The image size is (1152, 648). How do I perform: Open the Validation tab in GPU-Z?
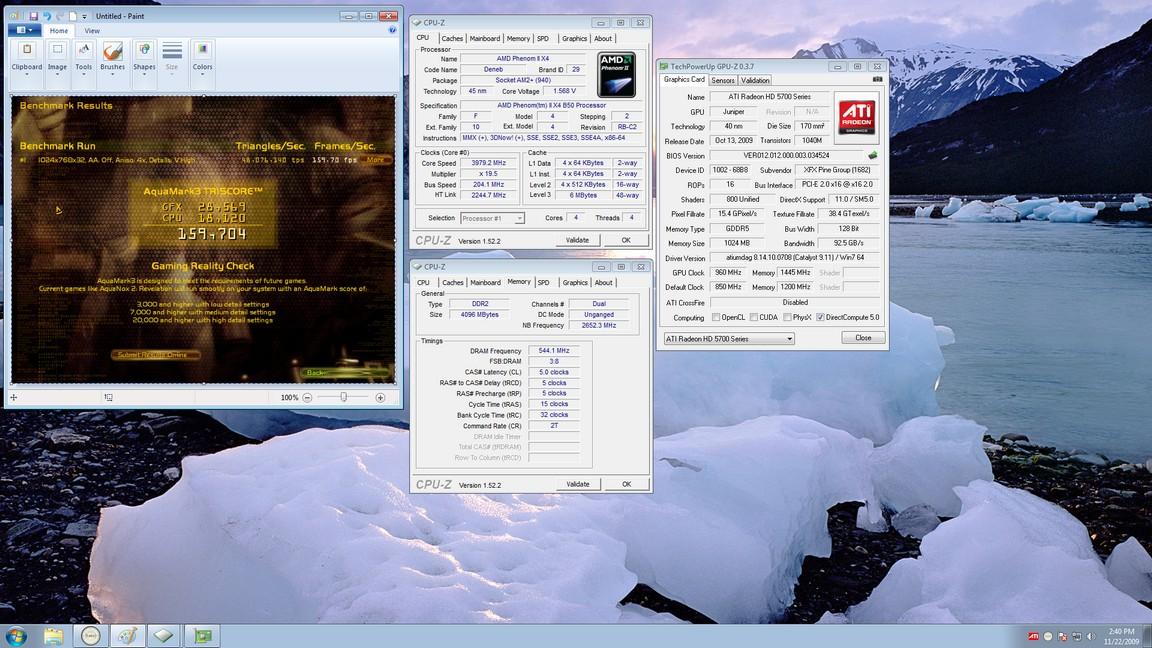coord(755,80)
